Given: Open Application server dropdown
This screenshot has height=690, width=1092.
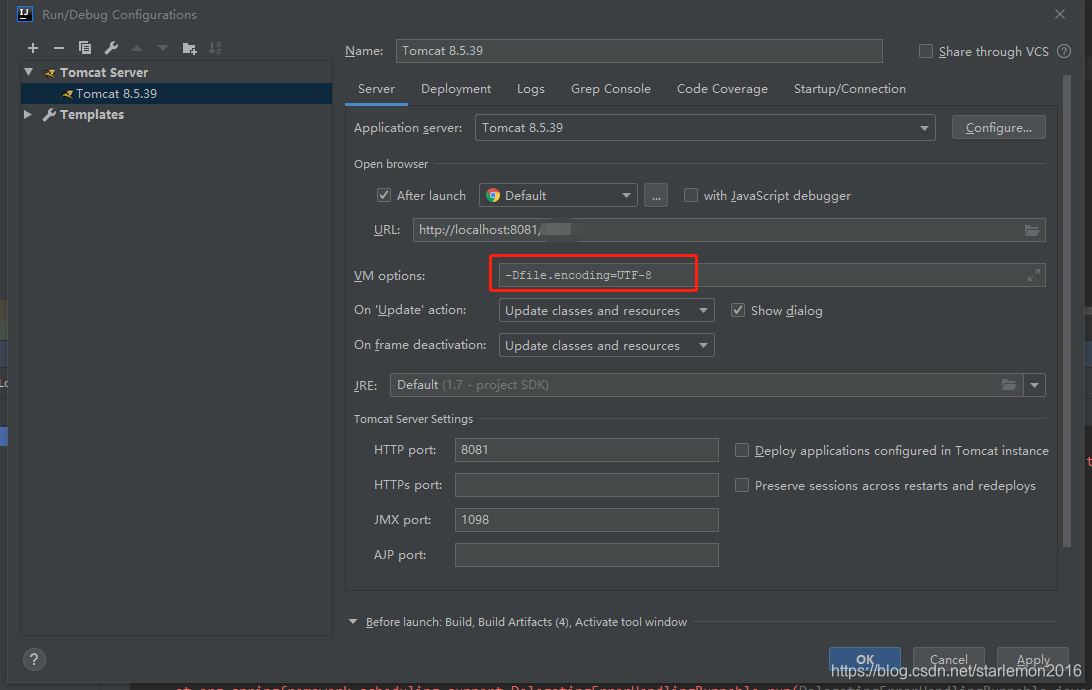Looking at the screenshot, I should 705,127.
